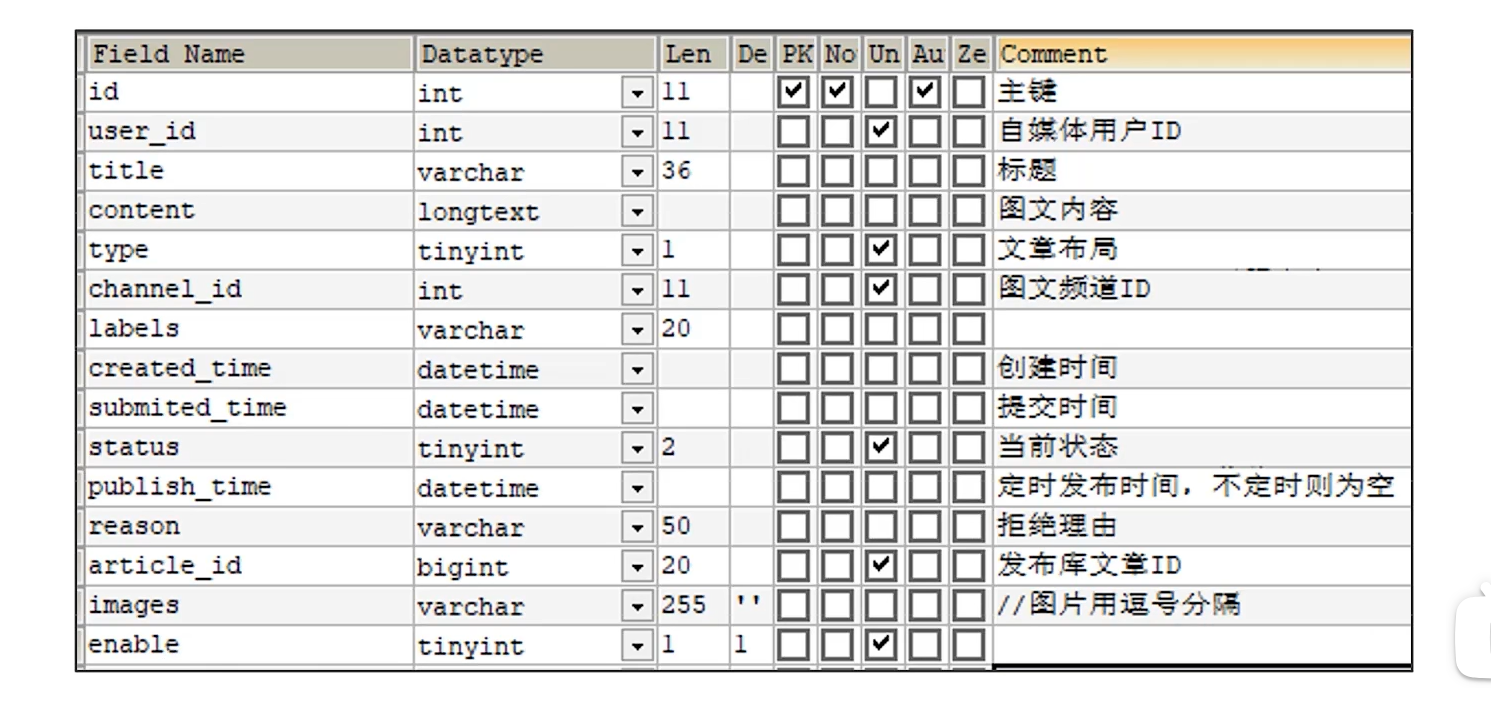Select the comment 自媒体用户ID
The image size is (1491, 720).
(x=1090, y=131)
